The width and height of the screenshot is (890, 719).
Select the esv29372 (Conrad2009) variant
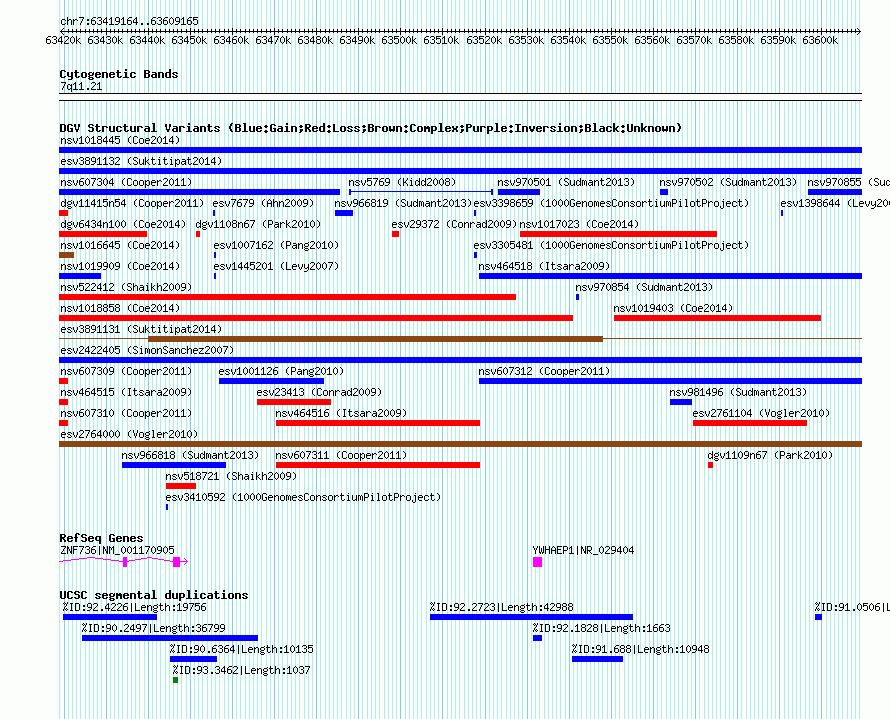click(x=396, y=234)
